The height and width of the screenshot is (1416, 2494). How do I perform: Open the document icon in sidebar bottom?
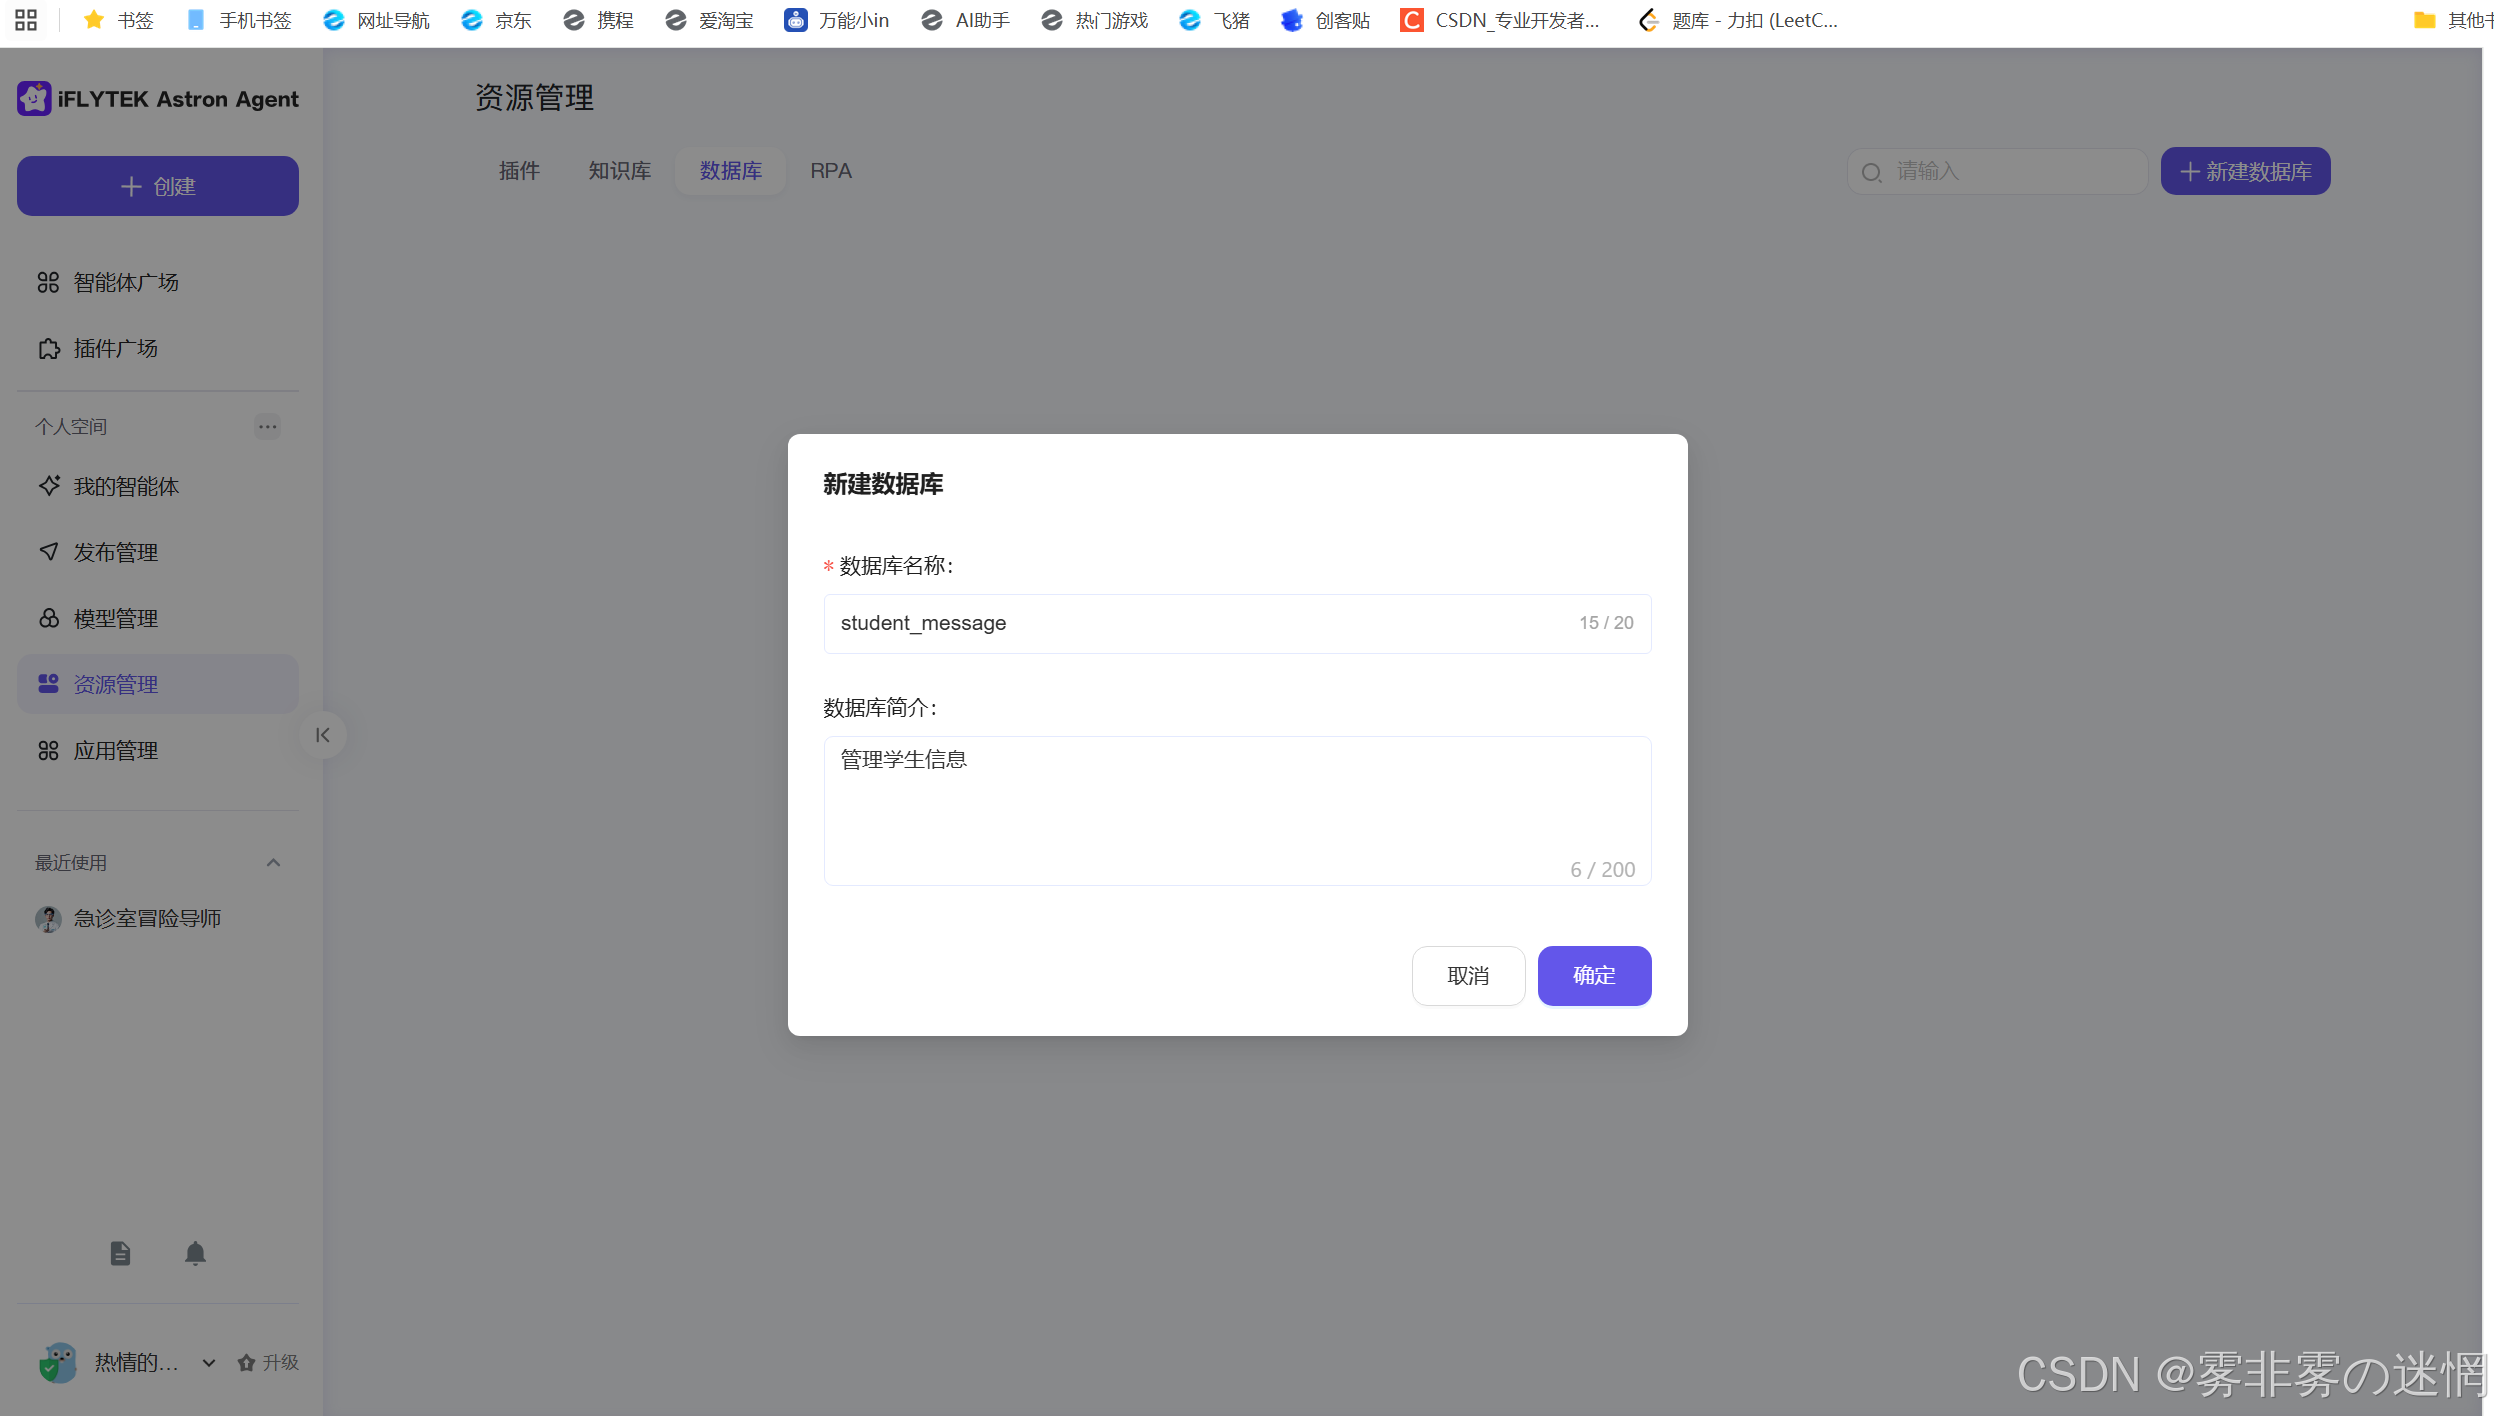pos(120,1253)
